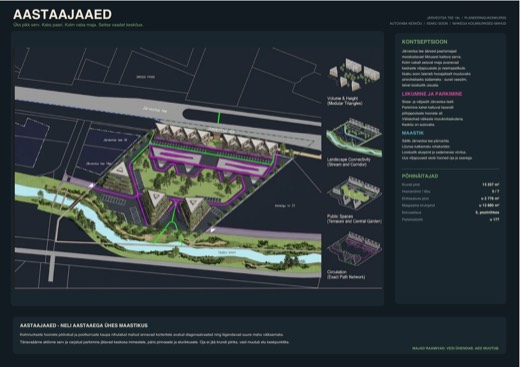Viewport: 520px width, 367px height.
Task: Click the subtitle 'Üks pikk serv. Kaks paari'
Action: [x=37, y=25]
